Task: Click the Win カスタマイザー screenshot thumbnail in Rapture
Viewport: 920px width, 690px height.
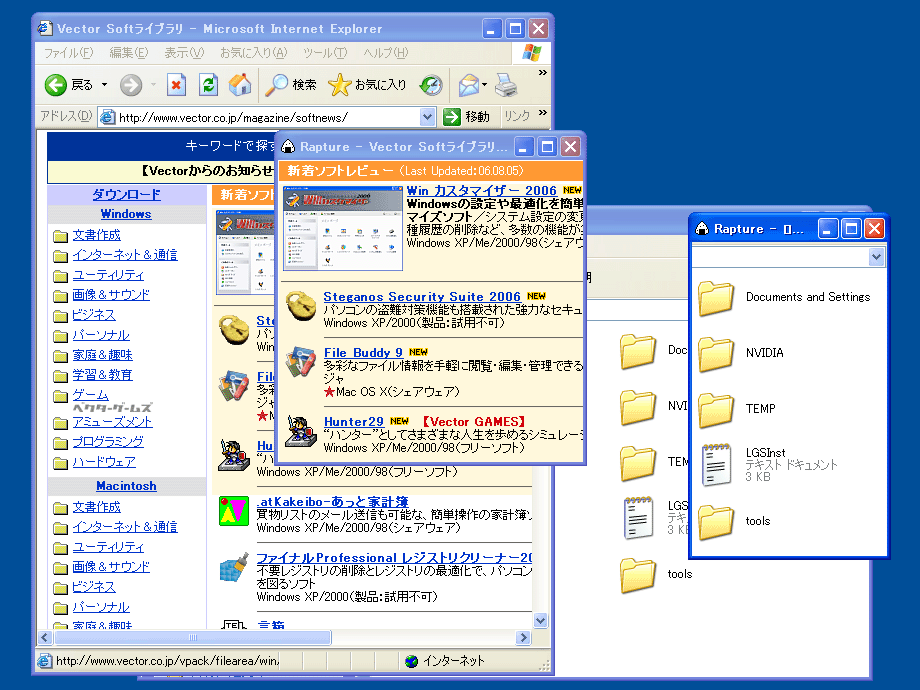Action: (343, 228)
